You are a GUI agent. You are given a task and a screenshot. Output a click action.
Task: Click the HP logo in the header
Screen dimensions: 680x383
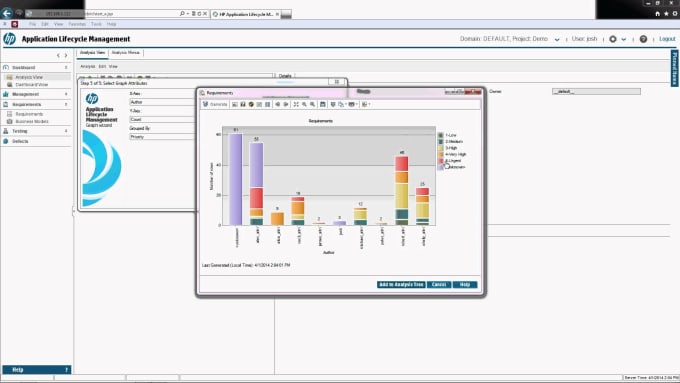point(9,39)
